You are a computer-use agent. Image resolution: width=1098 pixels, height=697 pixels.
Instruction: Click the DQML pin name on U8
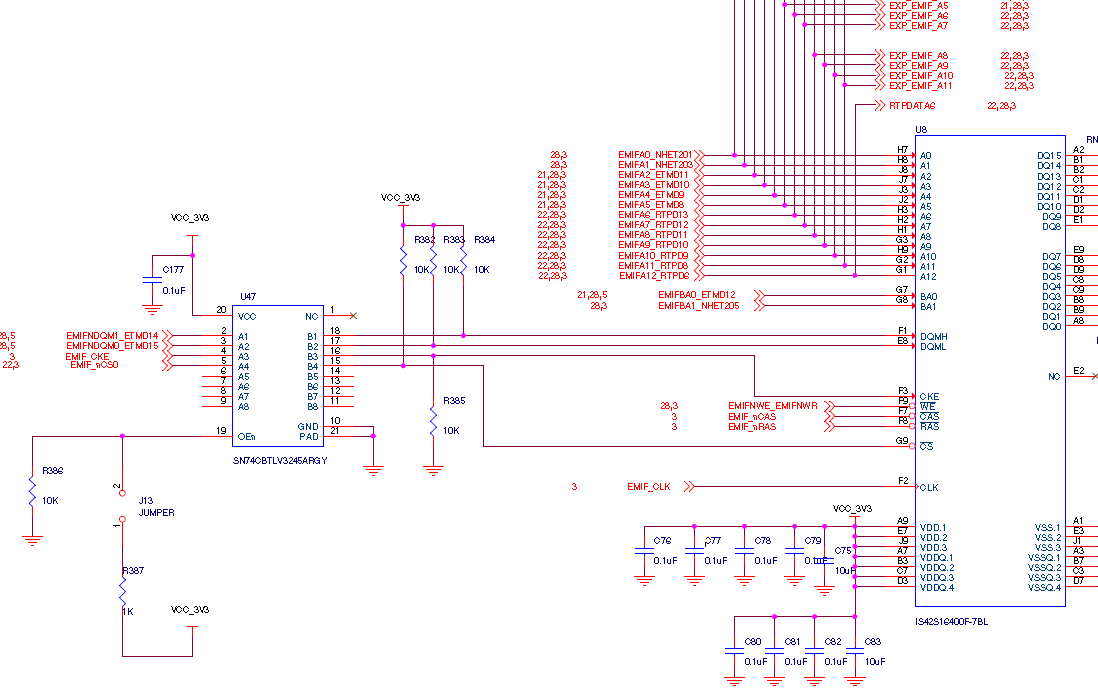[x=933, y=347]
